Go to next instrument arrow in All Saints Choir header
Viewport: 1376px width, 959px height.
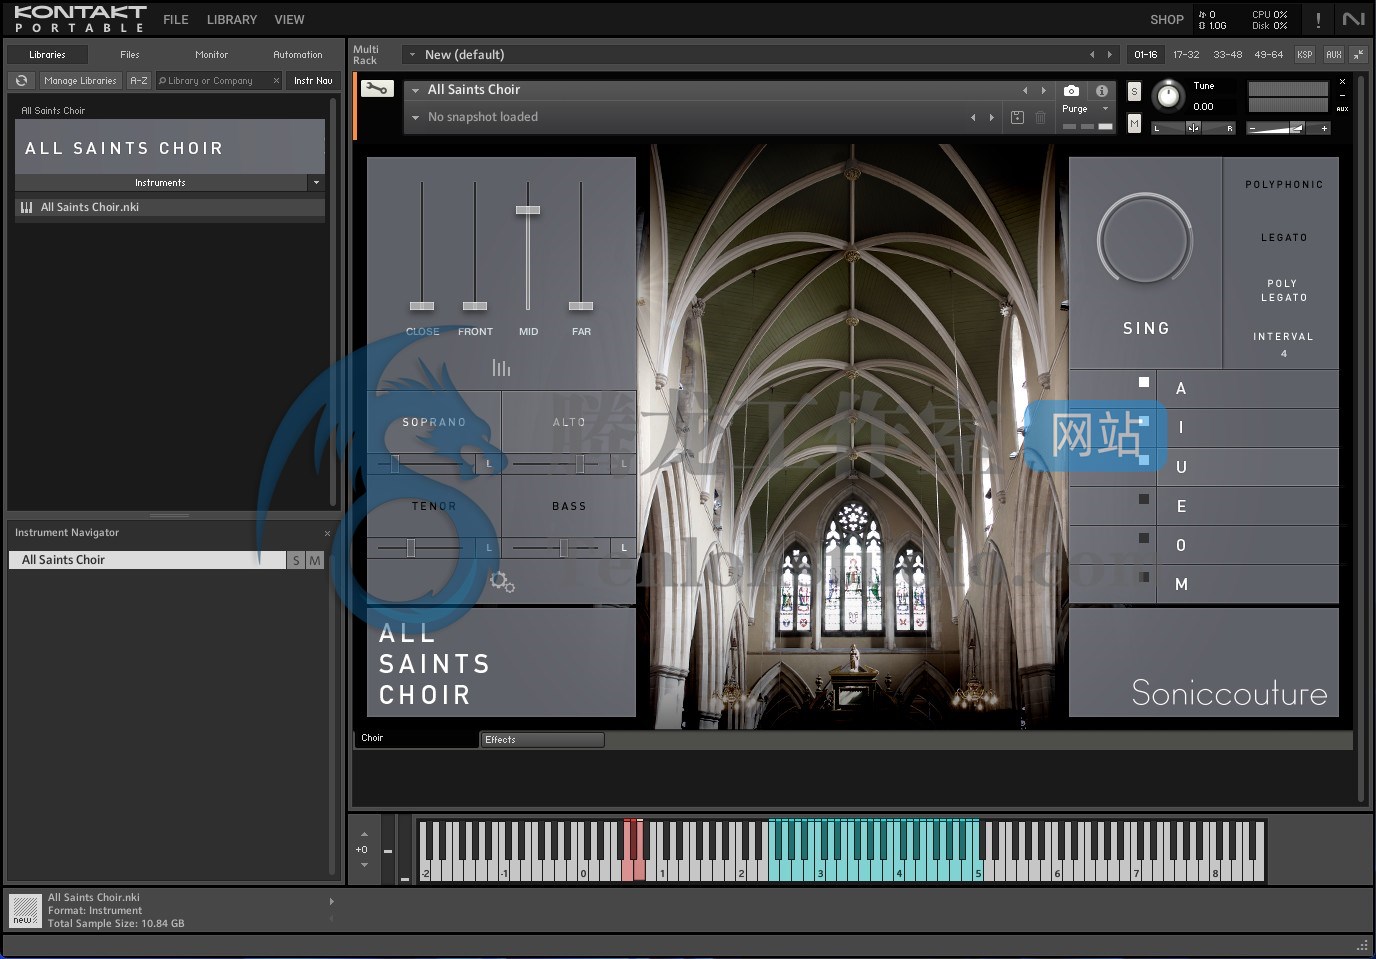(1044, 90)
